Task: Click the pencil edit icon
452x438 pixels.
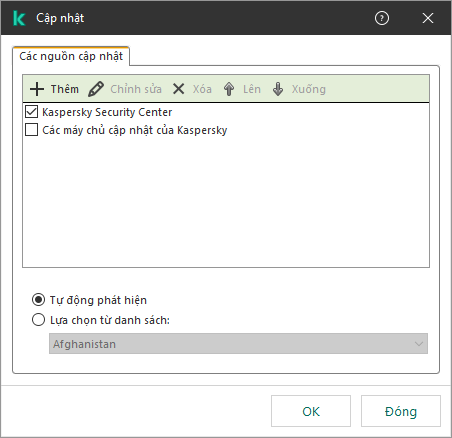Action: point(96,89)
